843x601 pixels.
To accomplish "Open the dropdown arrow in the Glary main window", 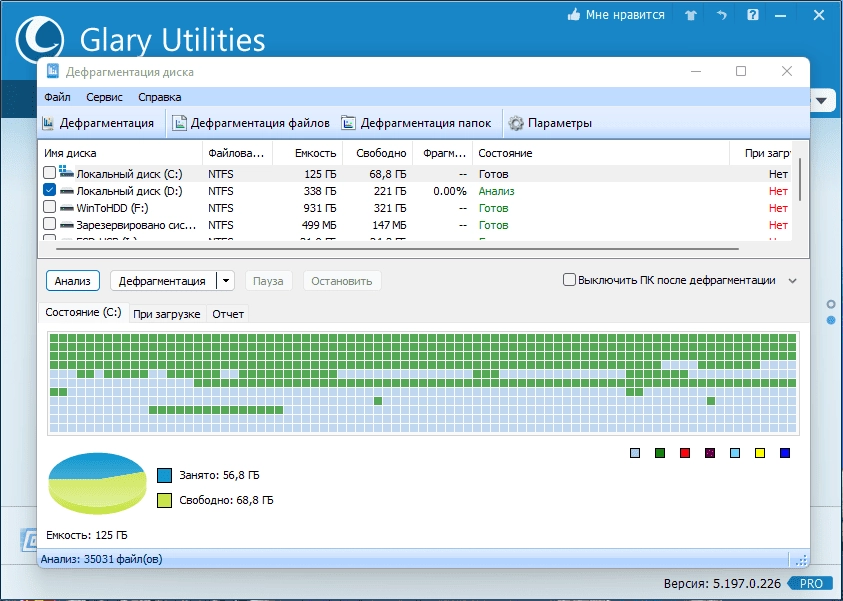I will point(821,101).
